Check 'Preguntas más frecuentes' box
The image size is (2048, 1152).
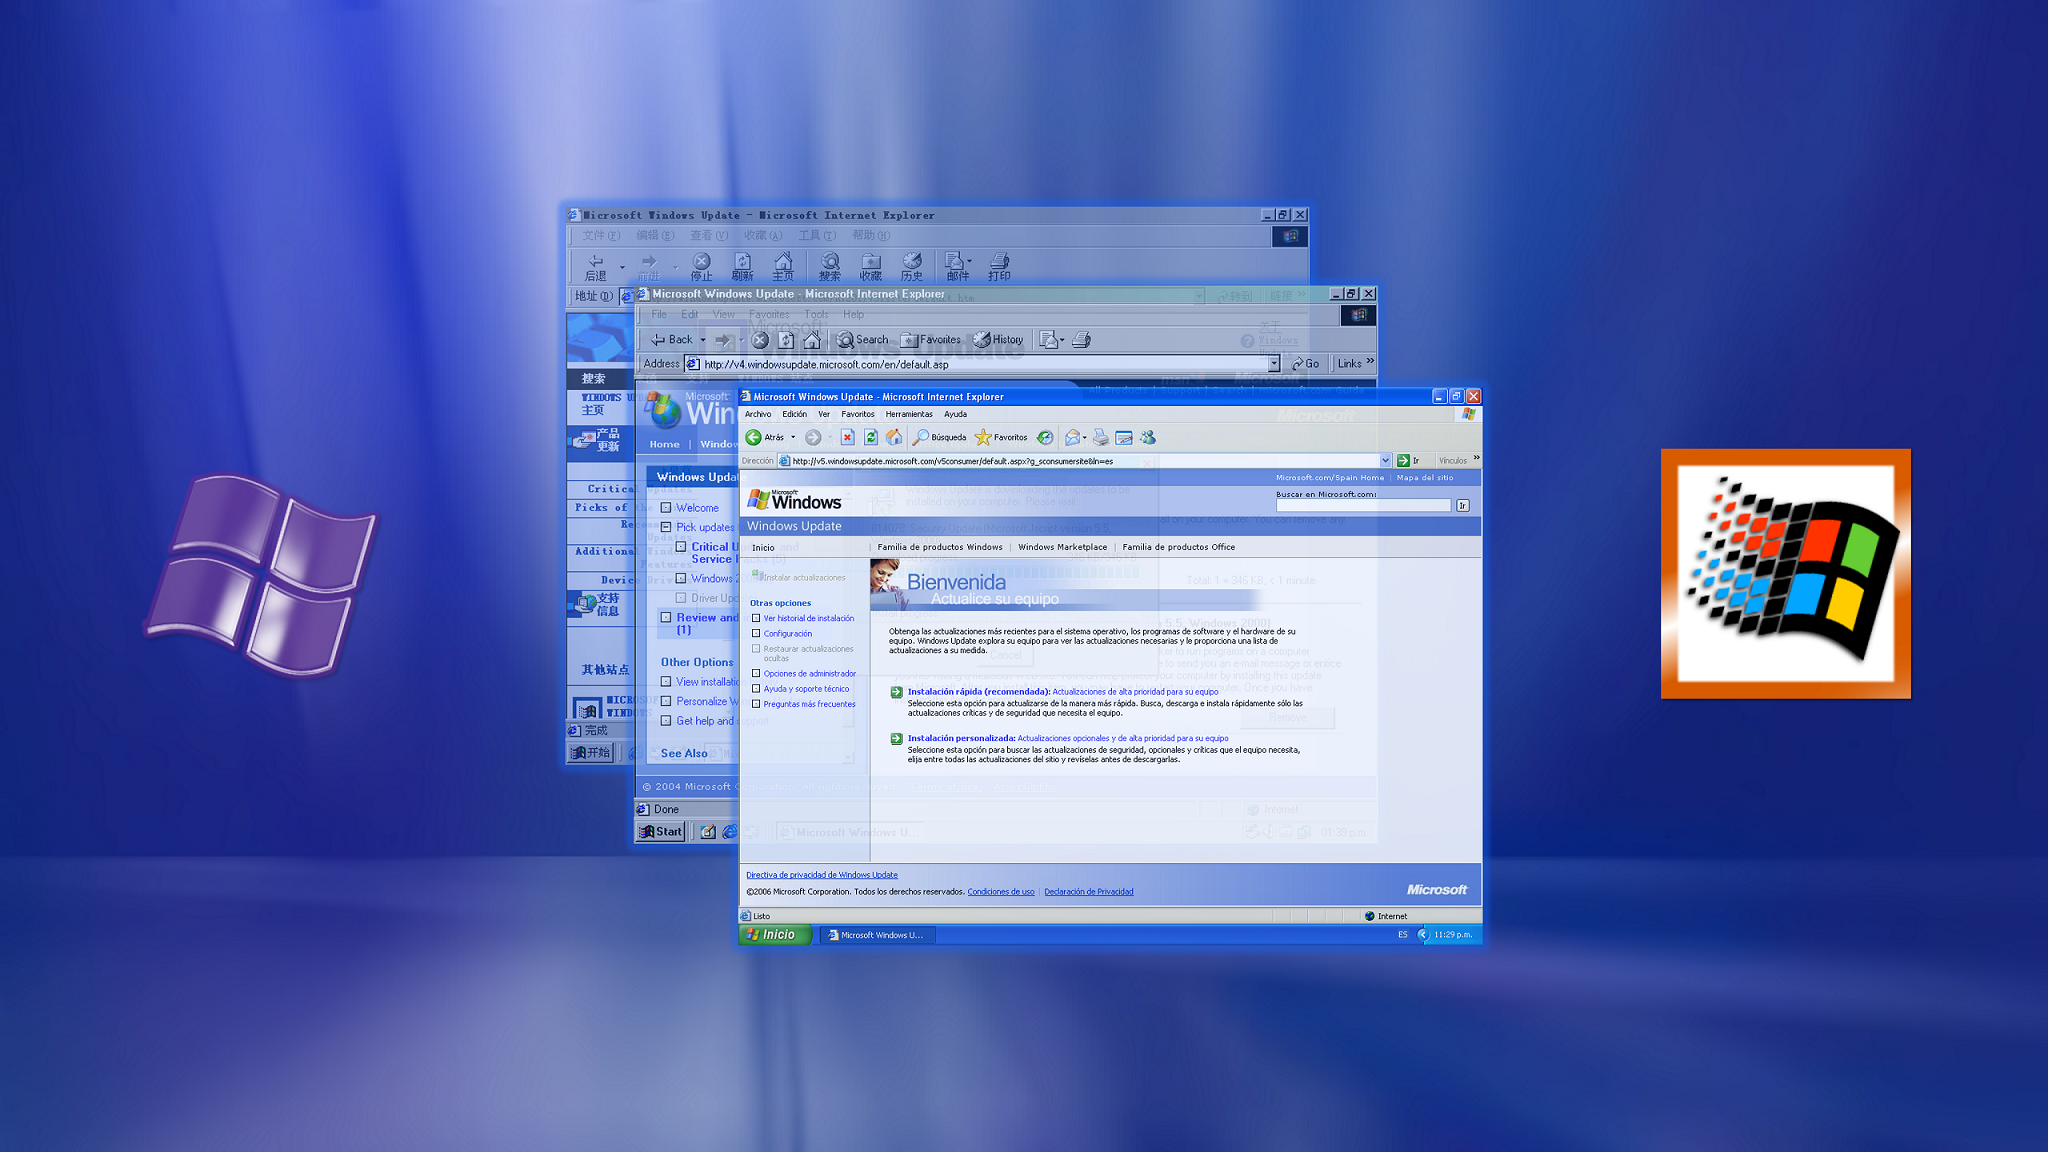(756, 704)
